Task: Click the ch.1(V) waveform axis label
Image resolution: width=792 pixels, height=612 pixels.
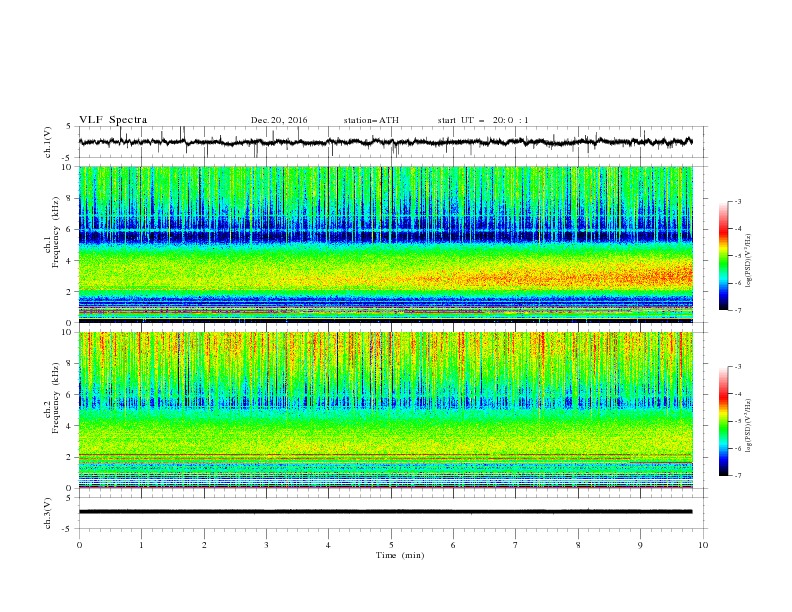Action: [48, 142]
